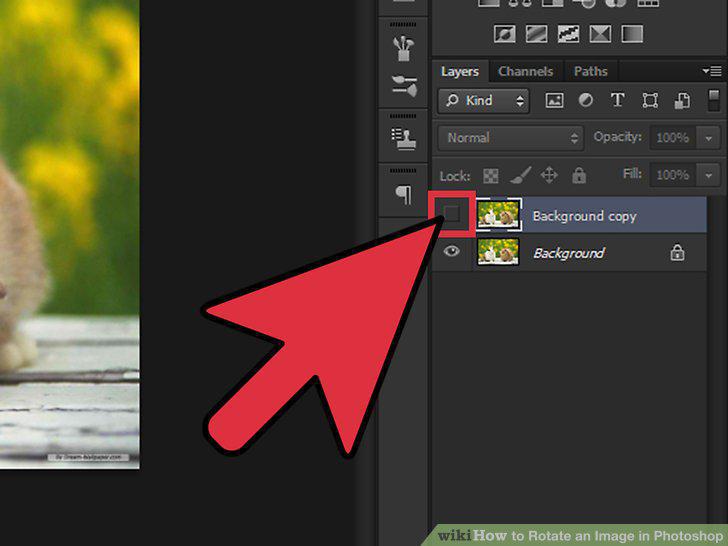Click the Fill 100% value field
The height and width of the screenshot is (546, 728).
coord(672,175)
